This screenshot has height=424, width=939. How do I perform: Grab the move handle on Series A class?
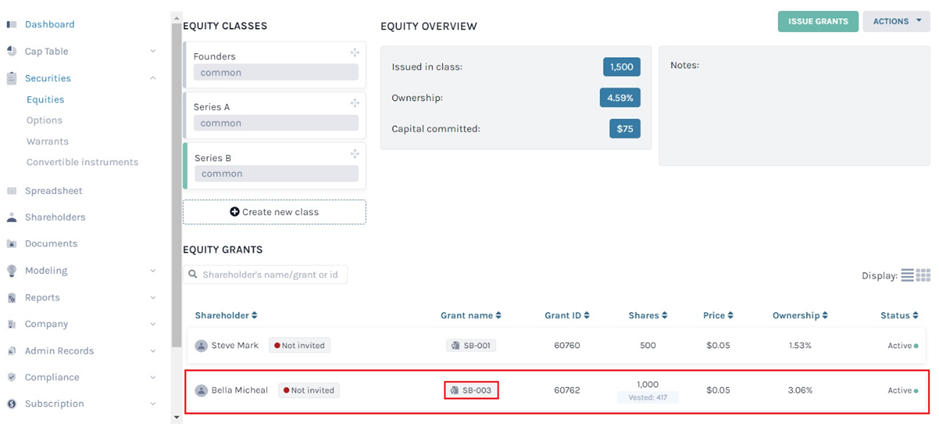(x=355, y=103)
